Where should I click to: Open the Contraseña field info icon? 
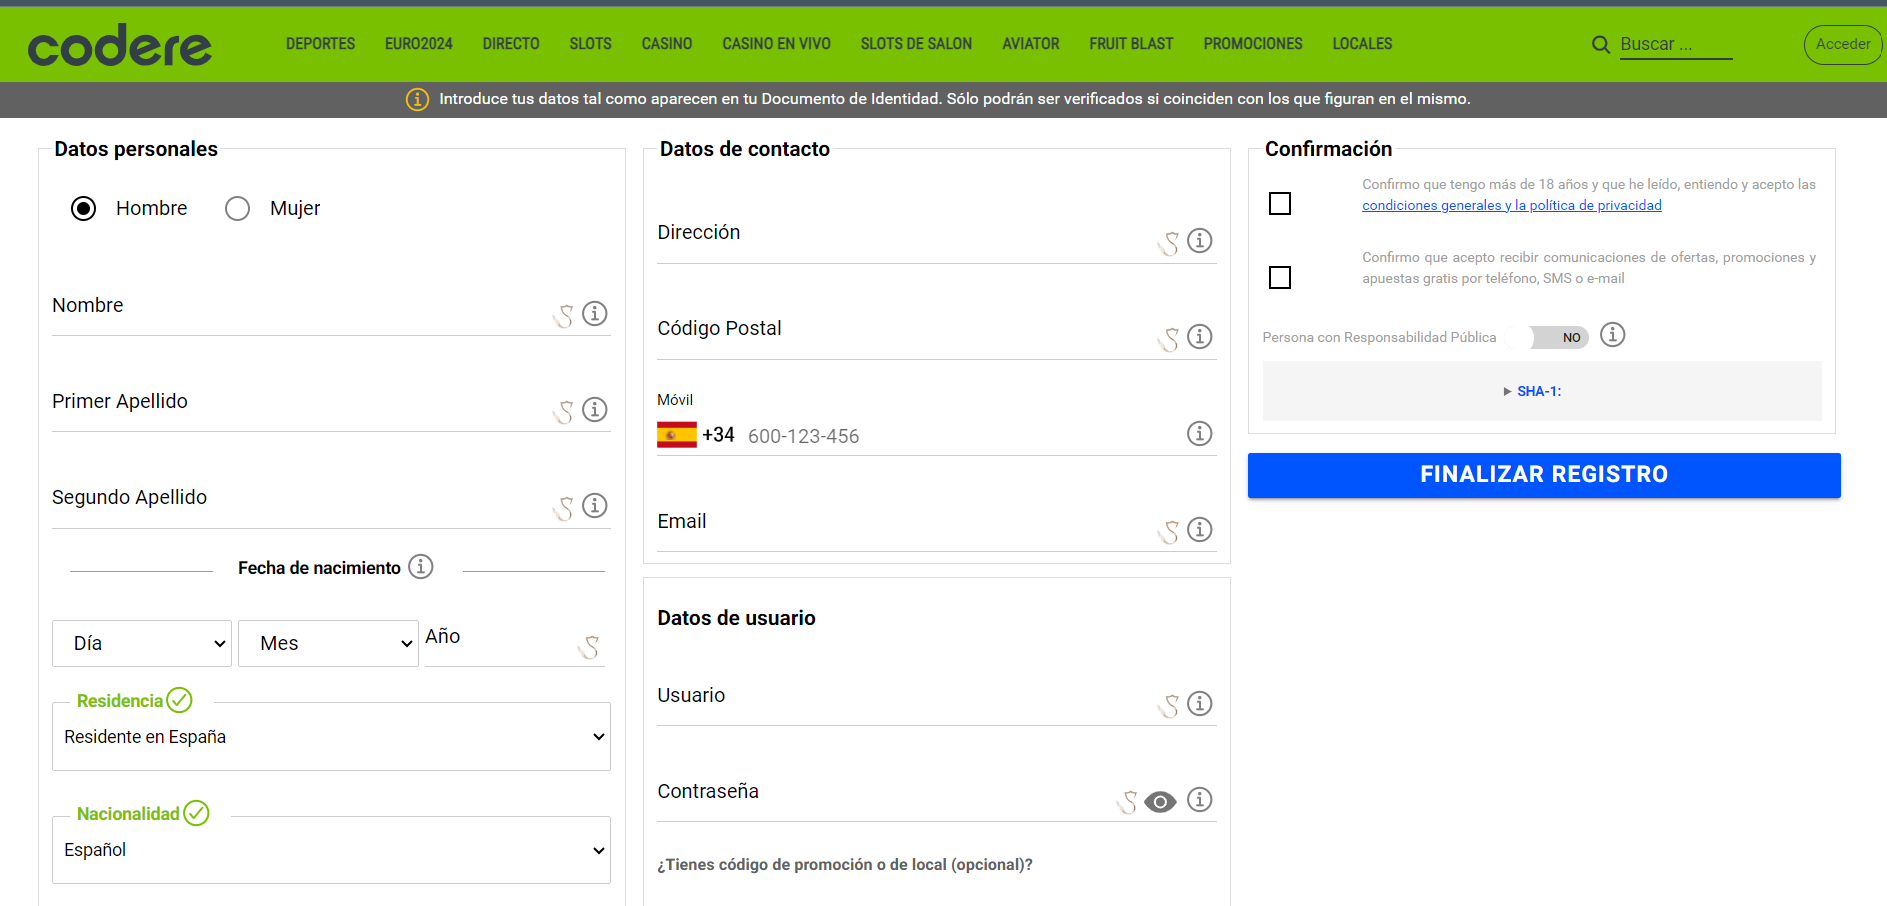pos(1200,800)
